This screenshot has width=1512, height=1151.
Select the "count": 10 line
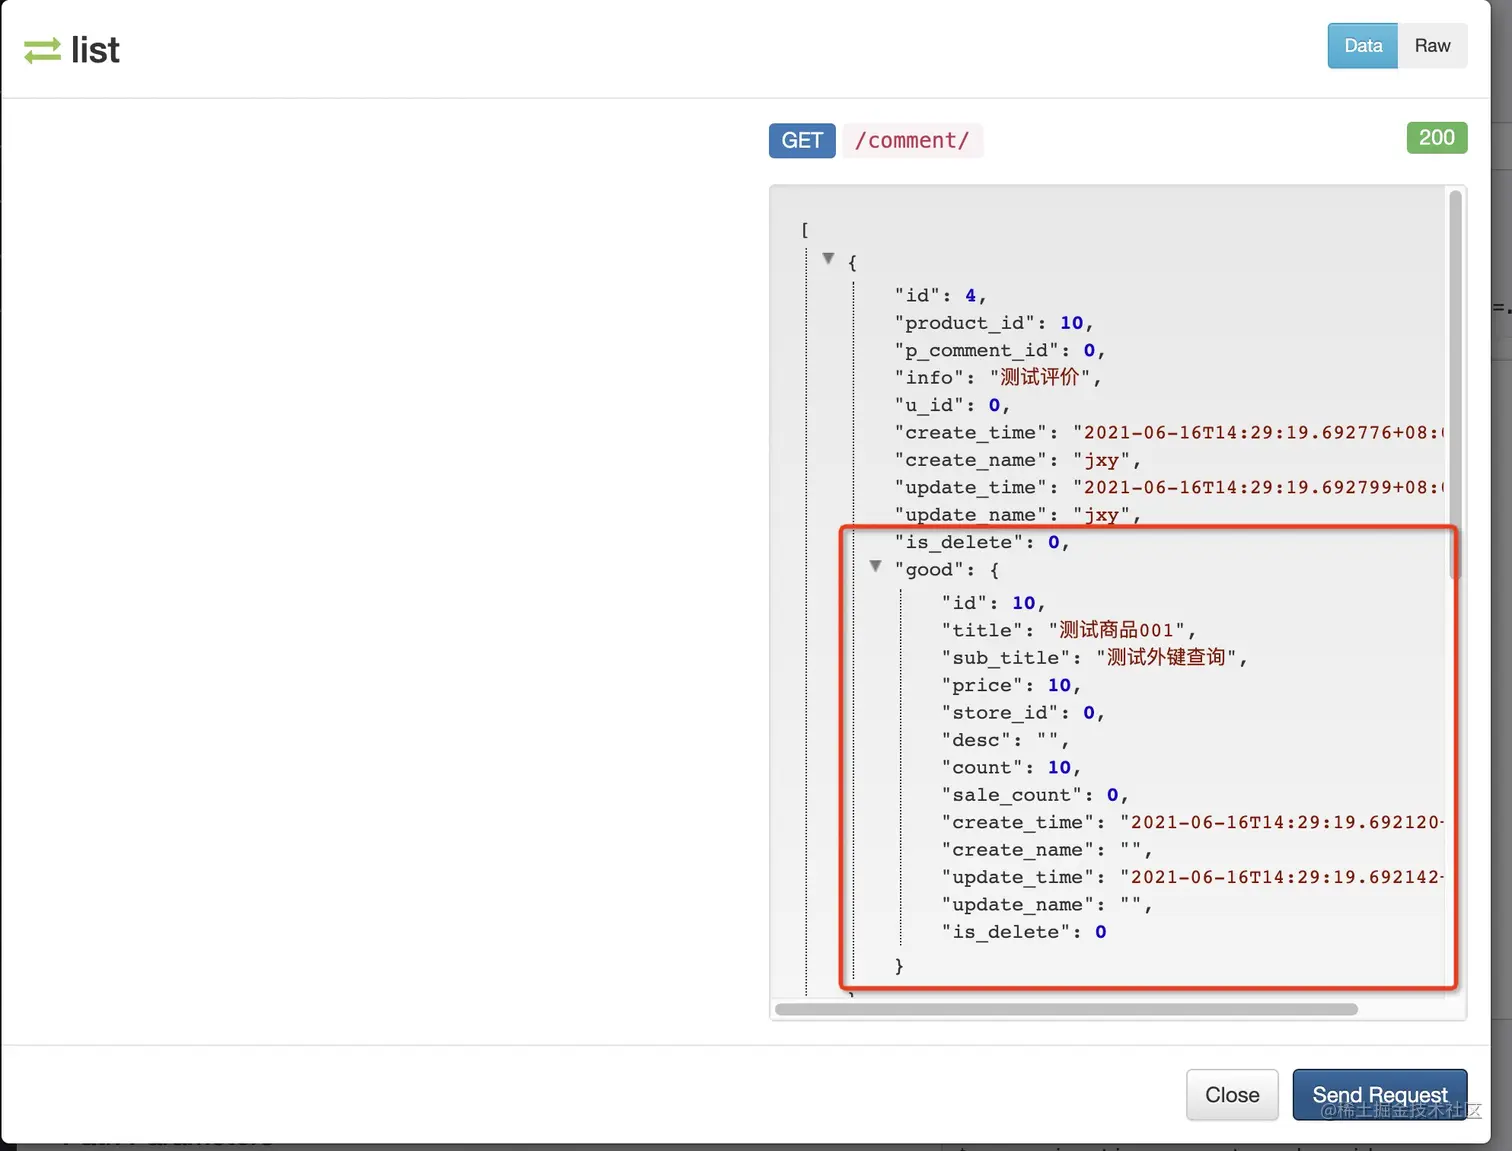[1011, 768]
